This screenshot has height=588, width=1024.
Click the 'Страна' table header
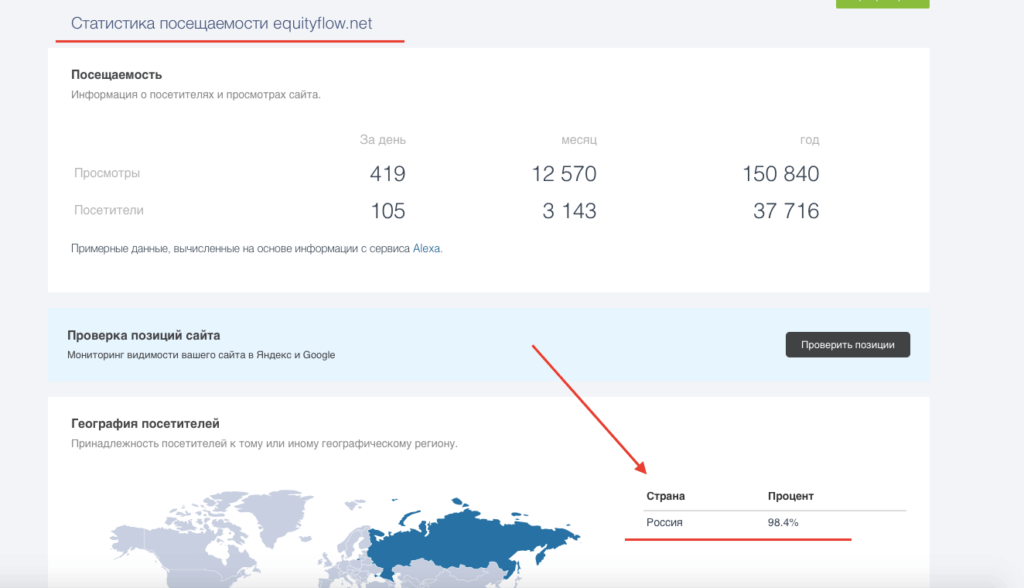click(665, 495)
